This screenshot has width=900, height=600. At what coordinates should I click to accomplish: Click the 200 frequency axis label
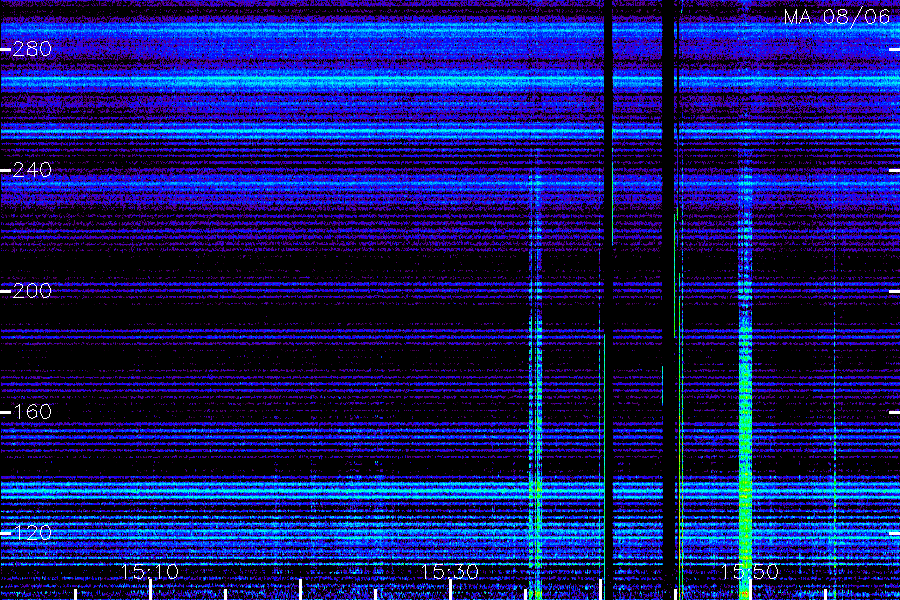(32, 291)
